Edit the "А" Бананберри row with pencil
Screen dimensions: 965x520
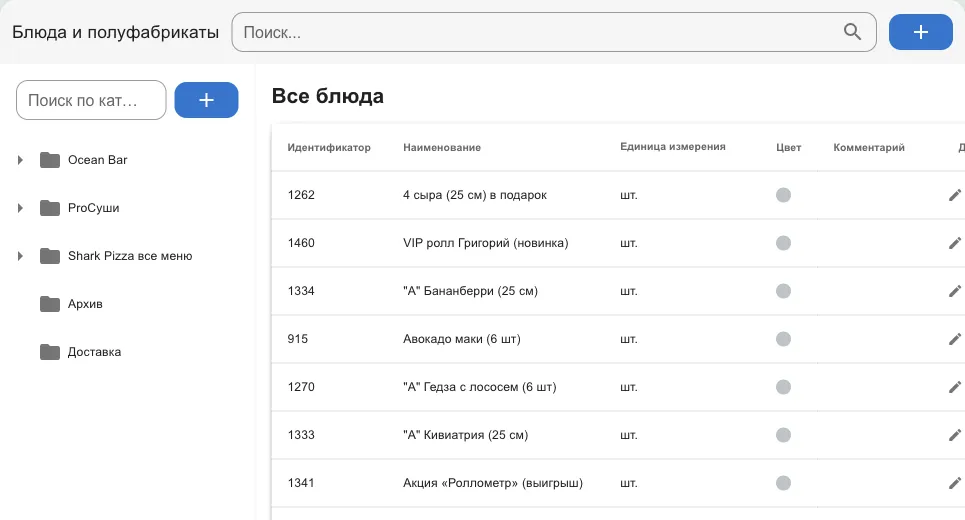tap(955, 291)
